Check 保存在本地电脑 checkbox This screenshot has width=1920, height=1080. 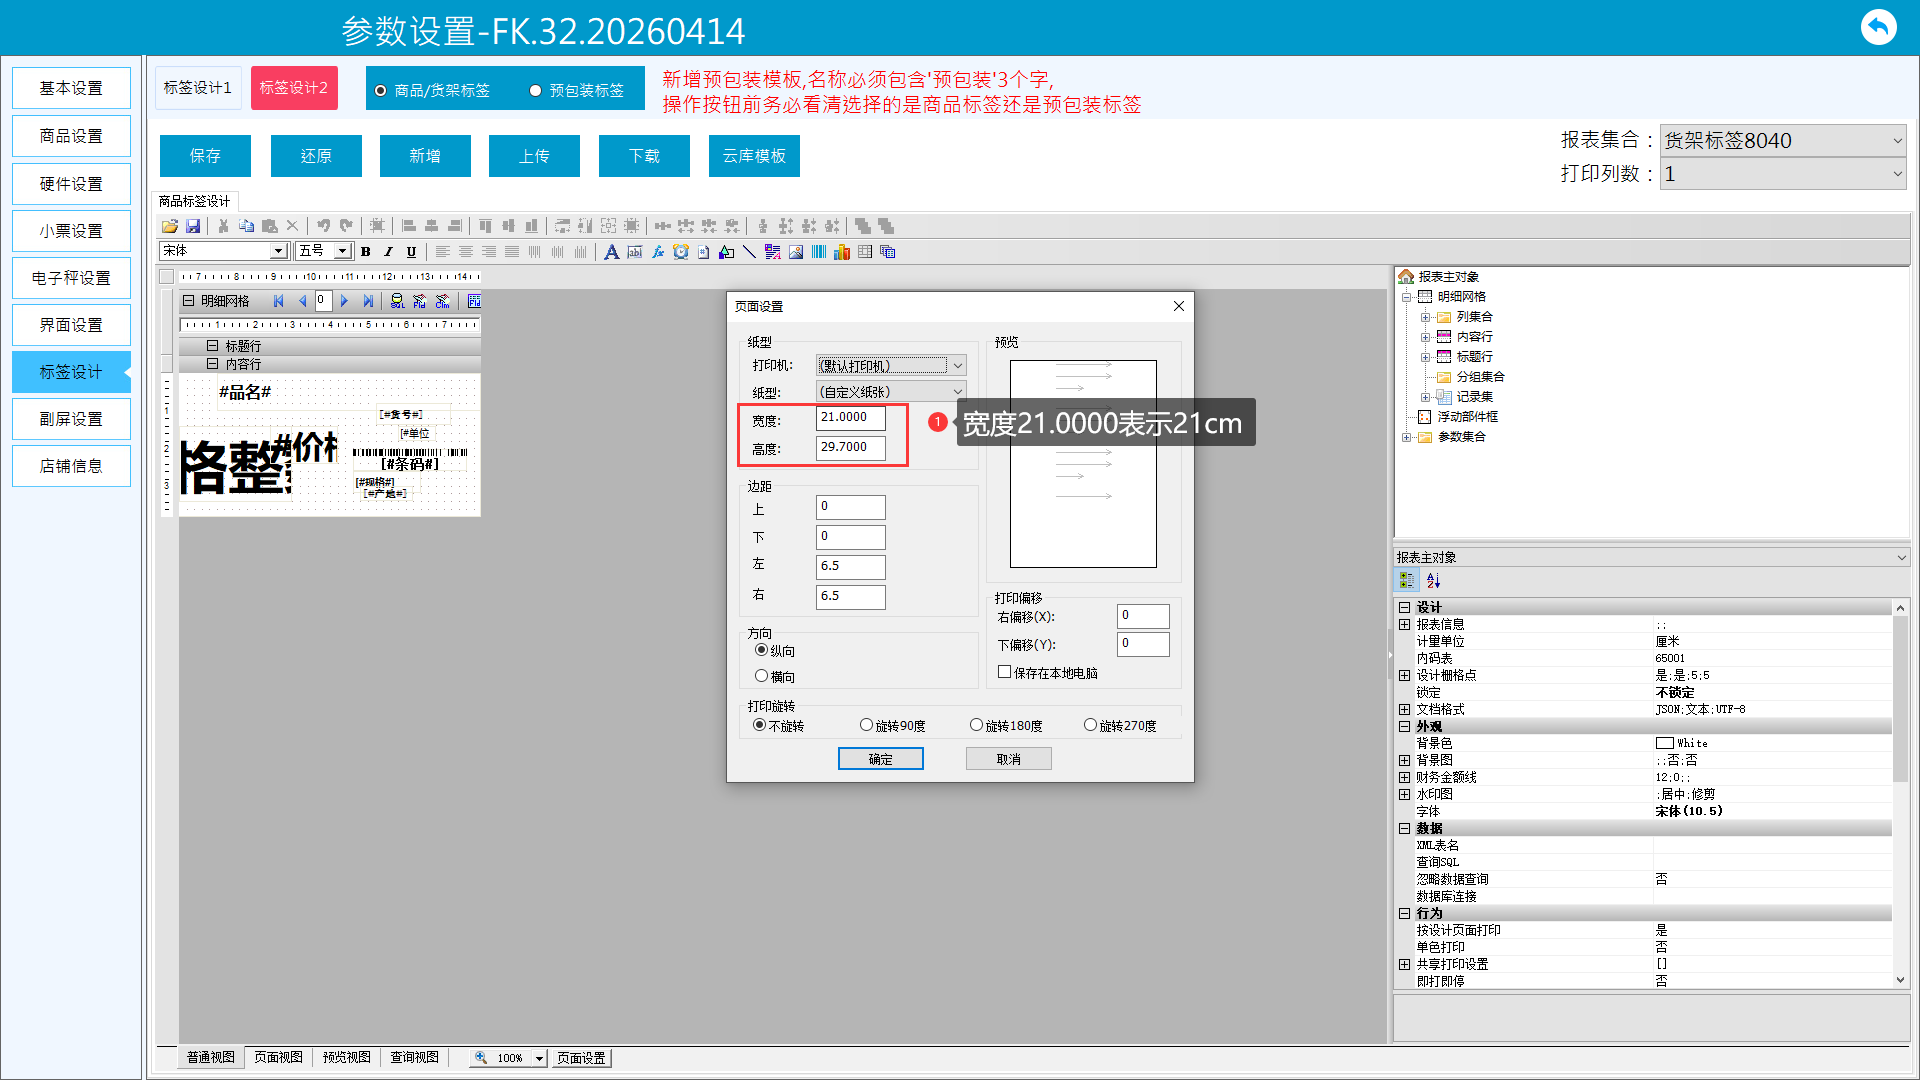[x=1005, y=672]
